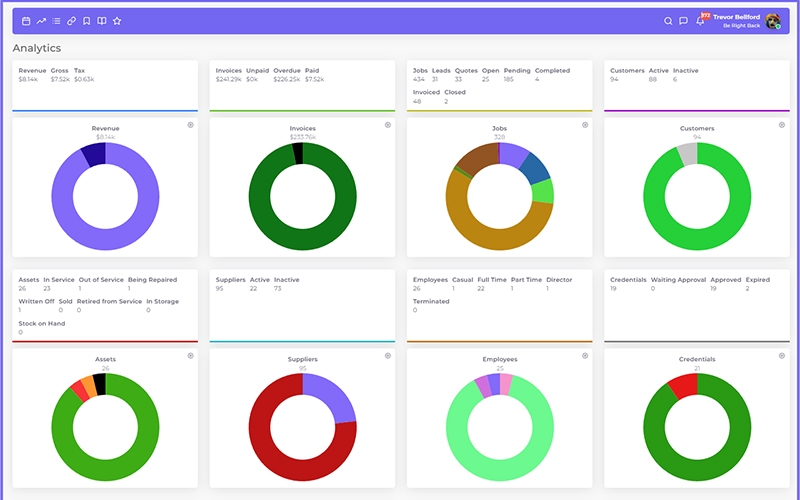Click the Terminated employees stat
Image resolution: width=800 pixels, height=500 pixels.
pyautogui.click(x=431, y=306)
